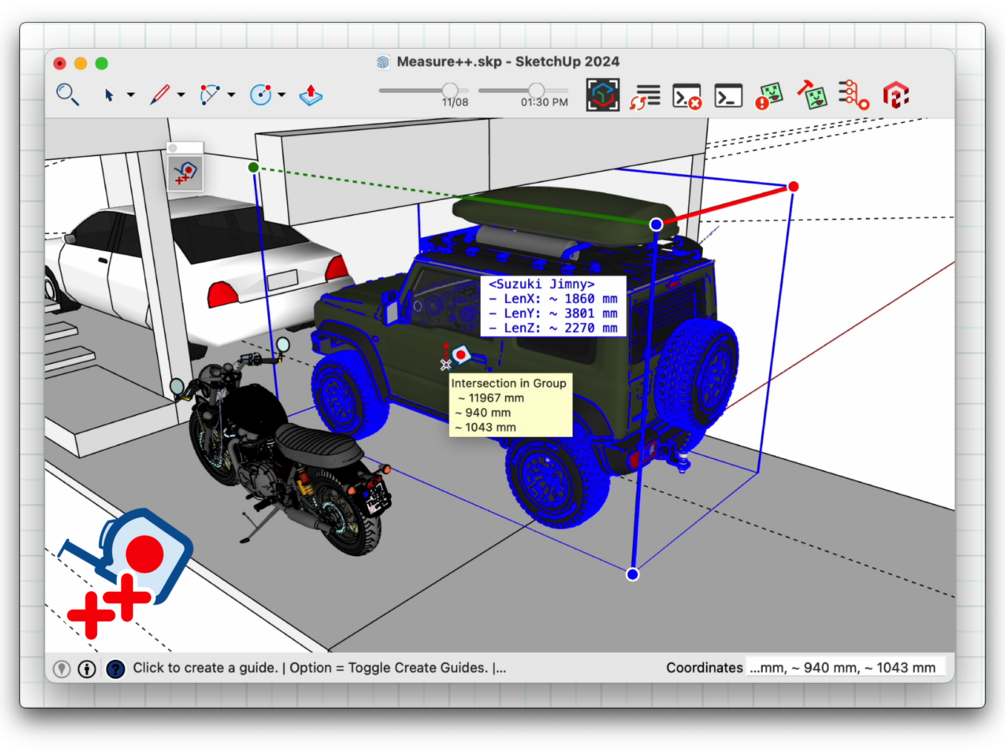Click the console with red X icon

687,96
